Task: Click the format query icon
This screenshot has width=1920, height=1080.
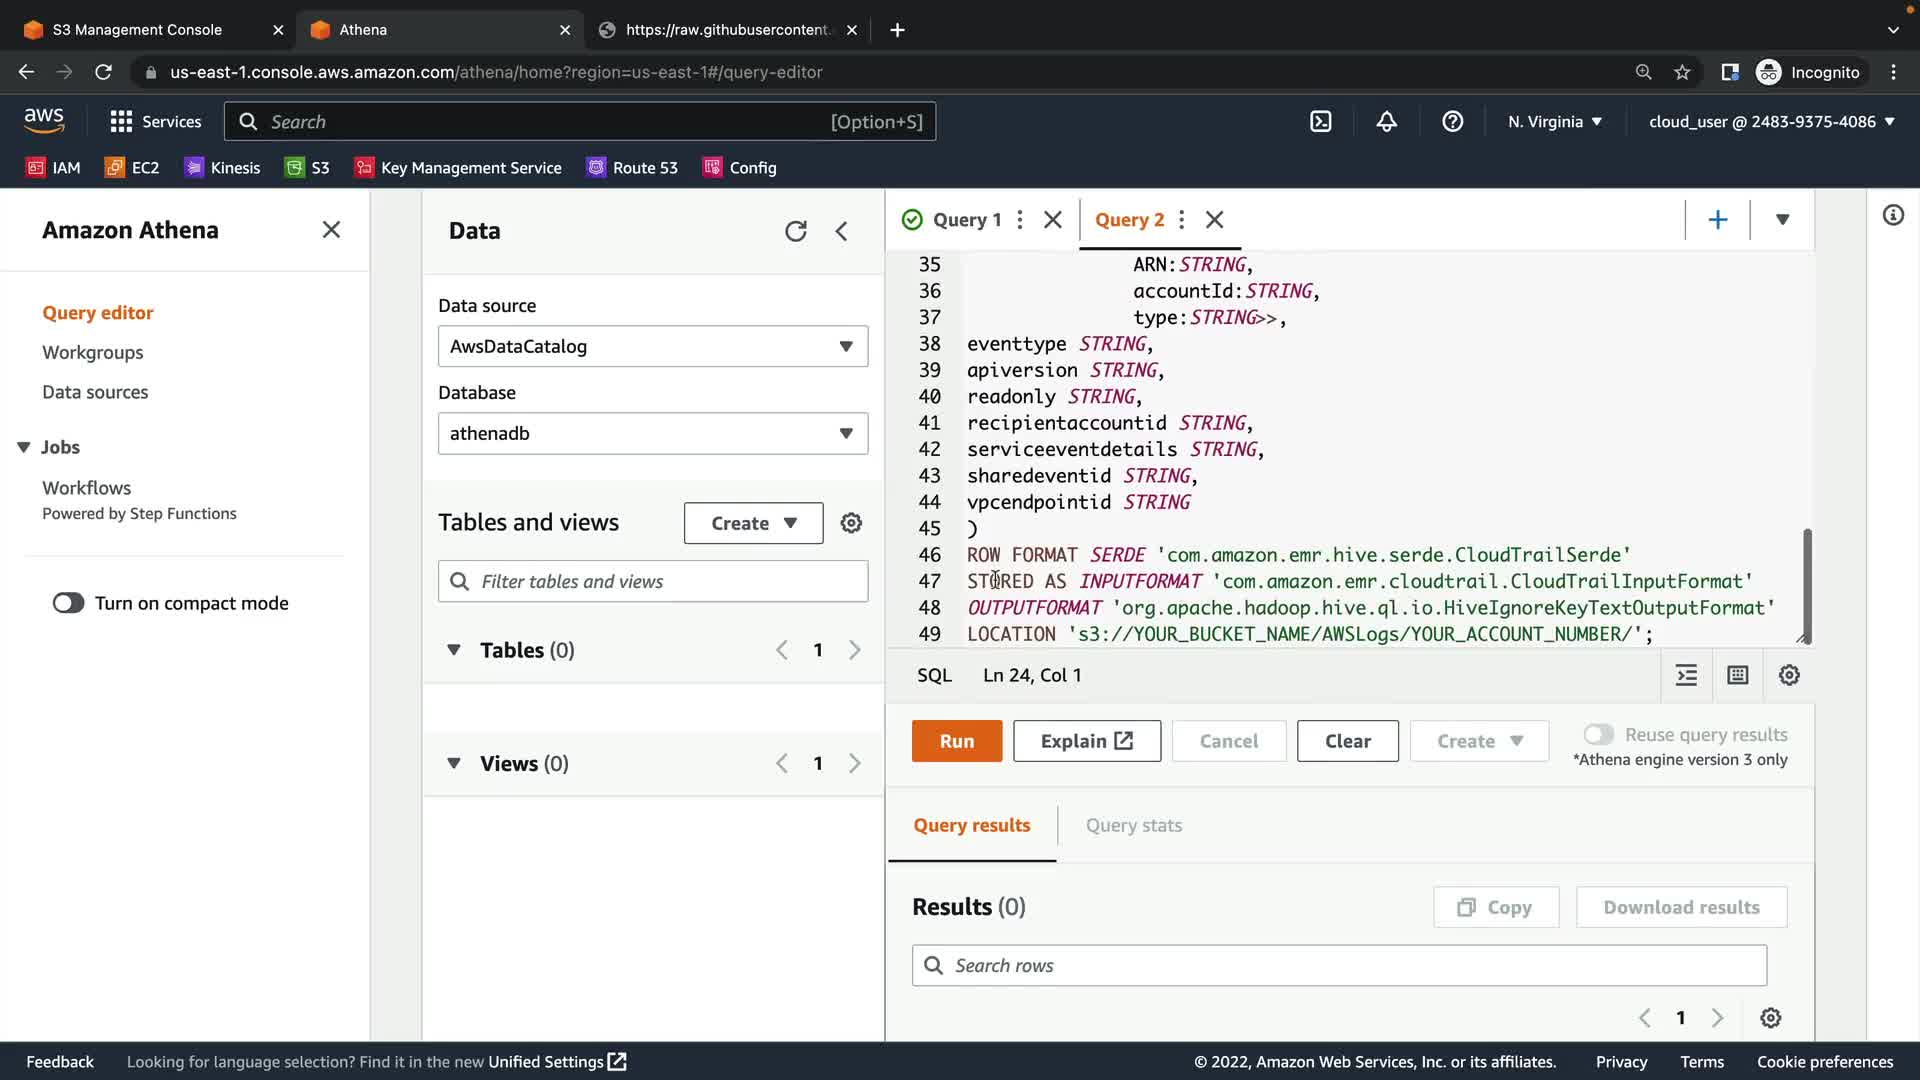Action: [1686, 675]
